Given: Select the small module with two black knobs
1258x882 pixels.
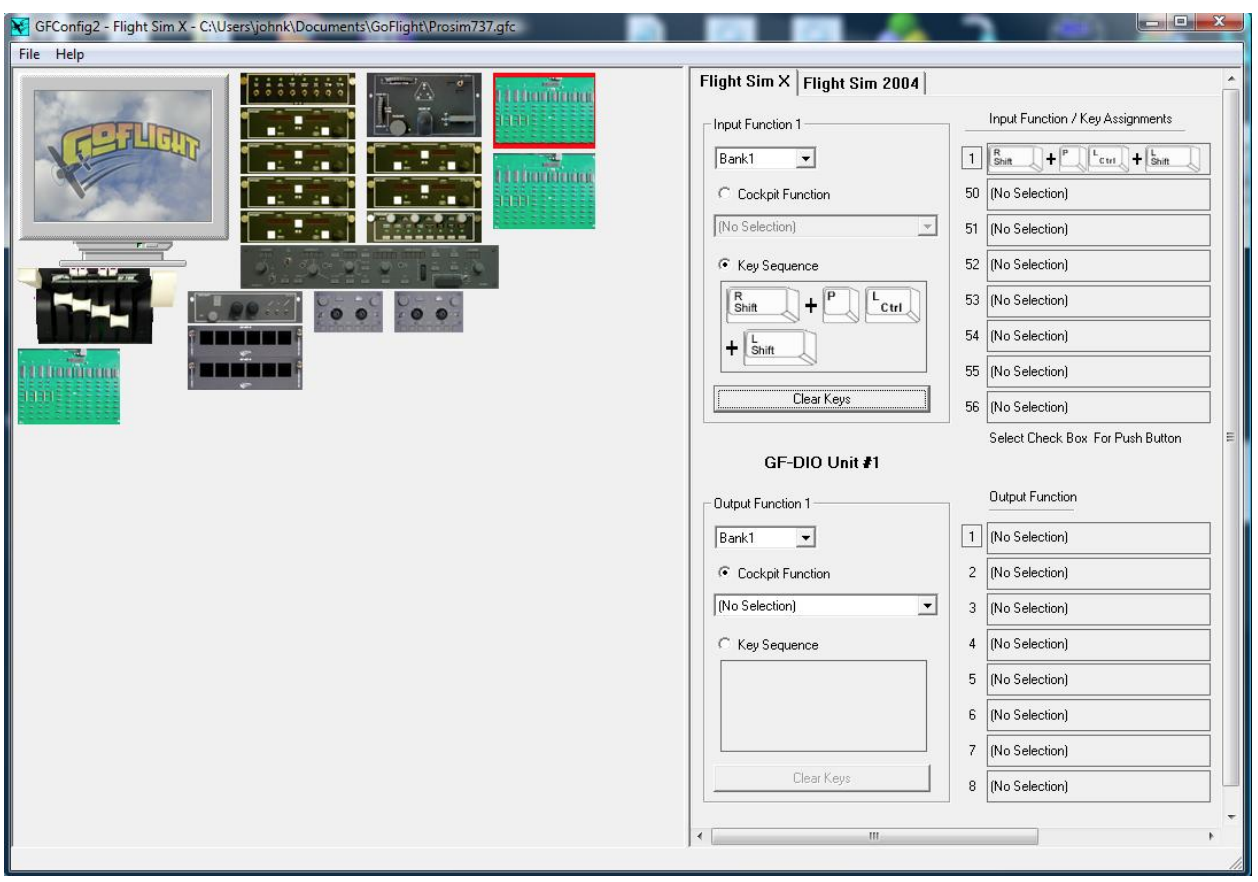Looking at the screenshot, I should tap(246, 307).
